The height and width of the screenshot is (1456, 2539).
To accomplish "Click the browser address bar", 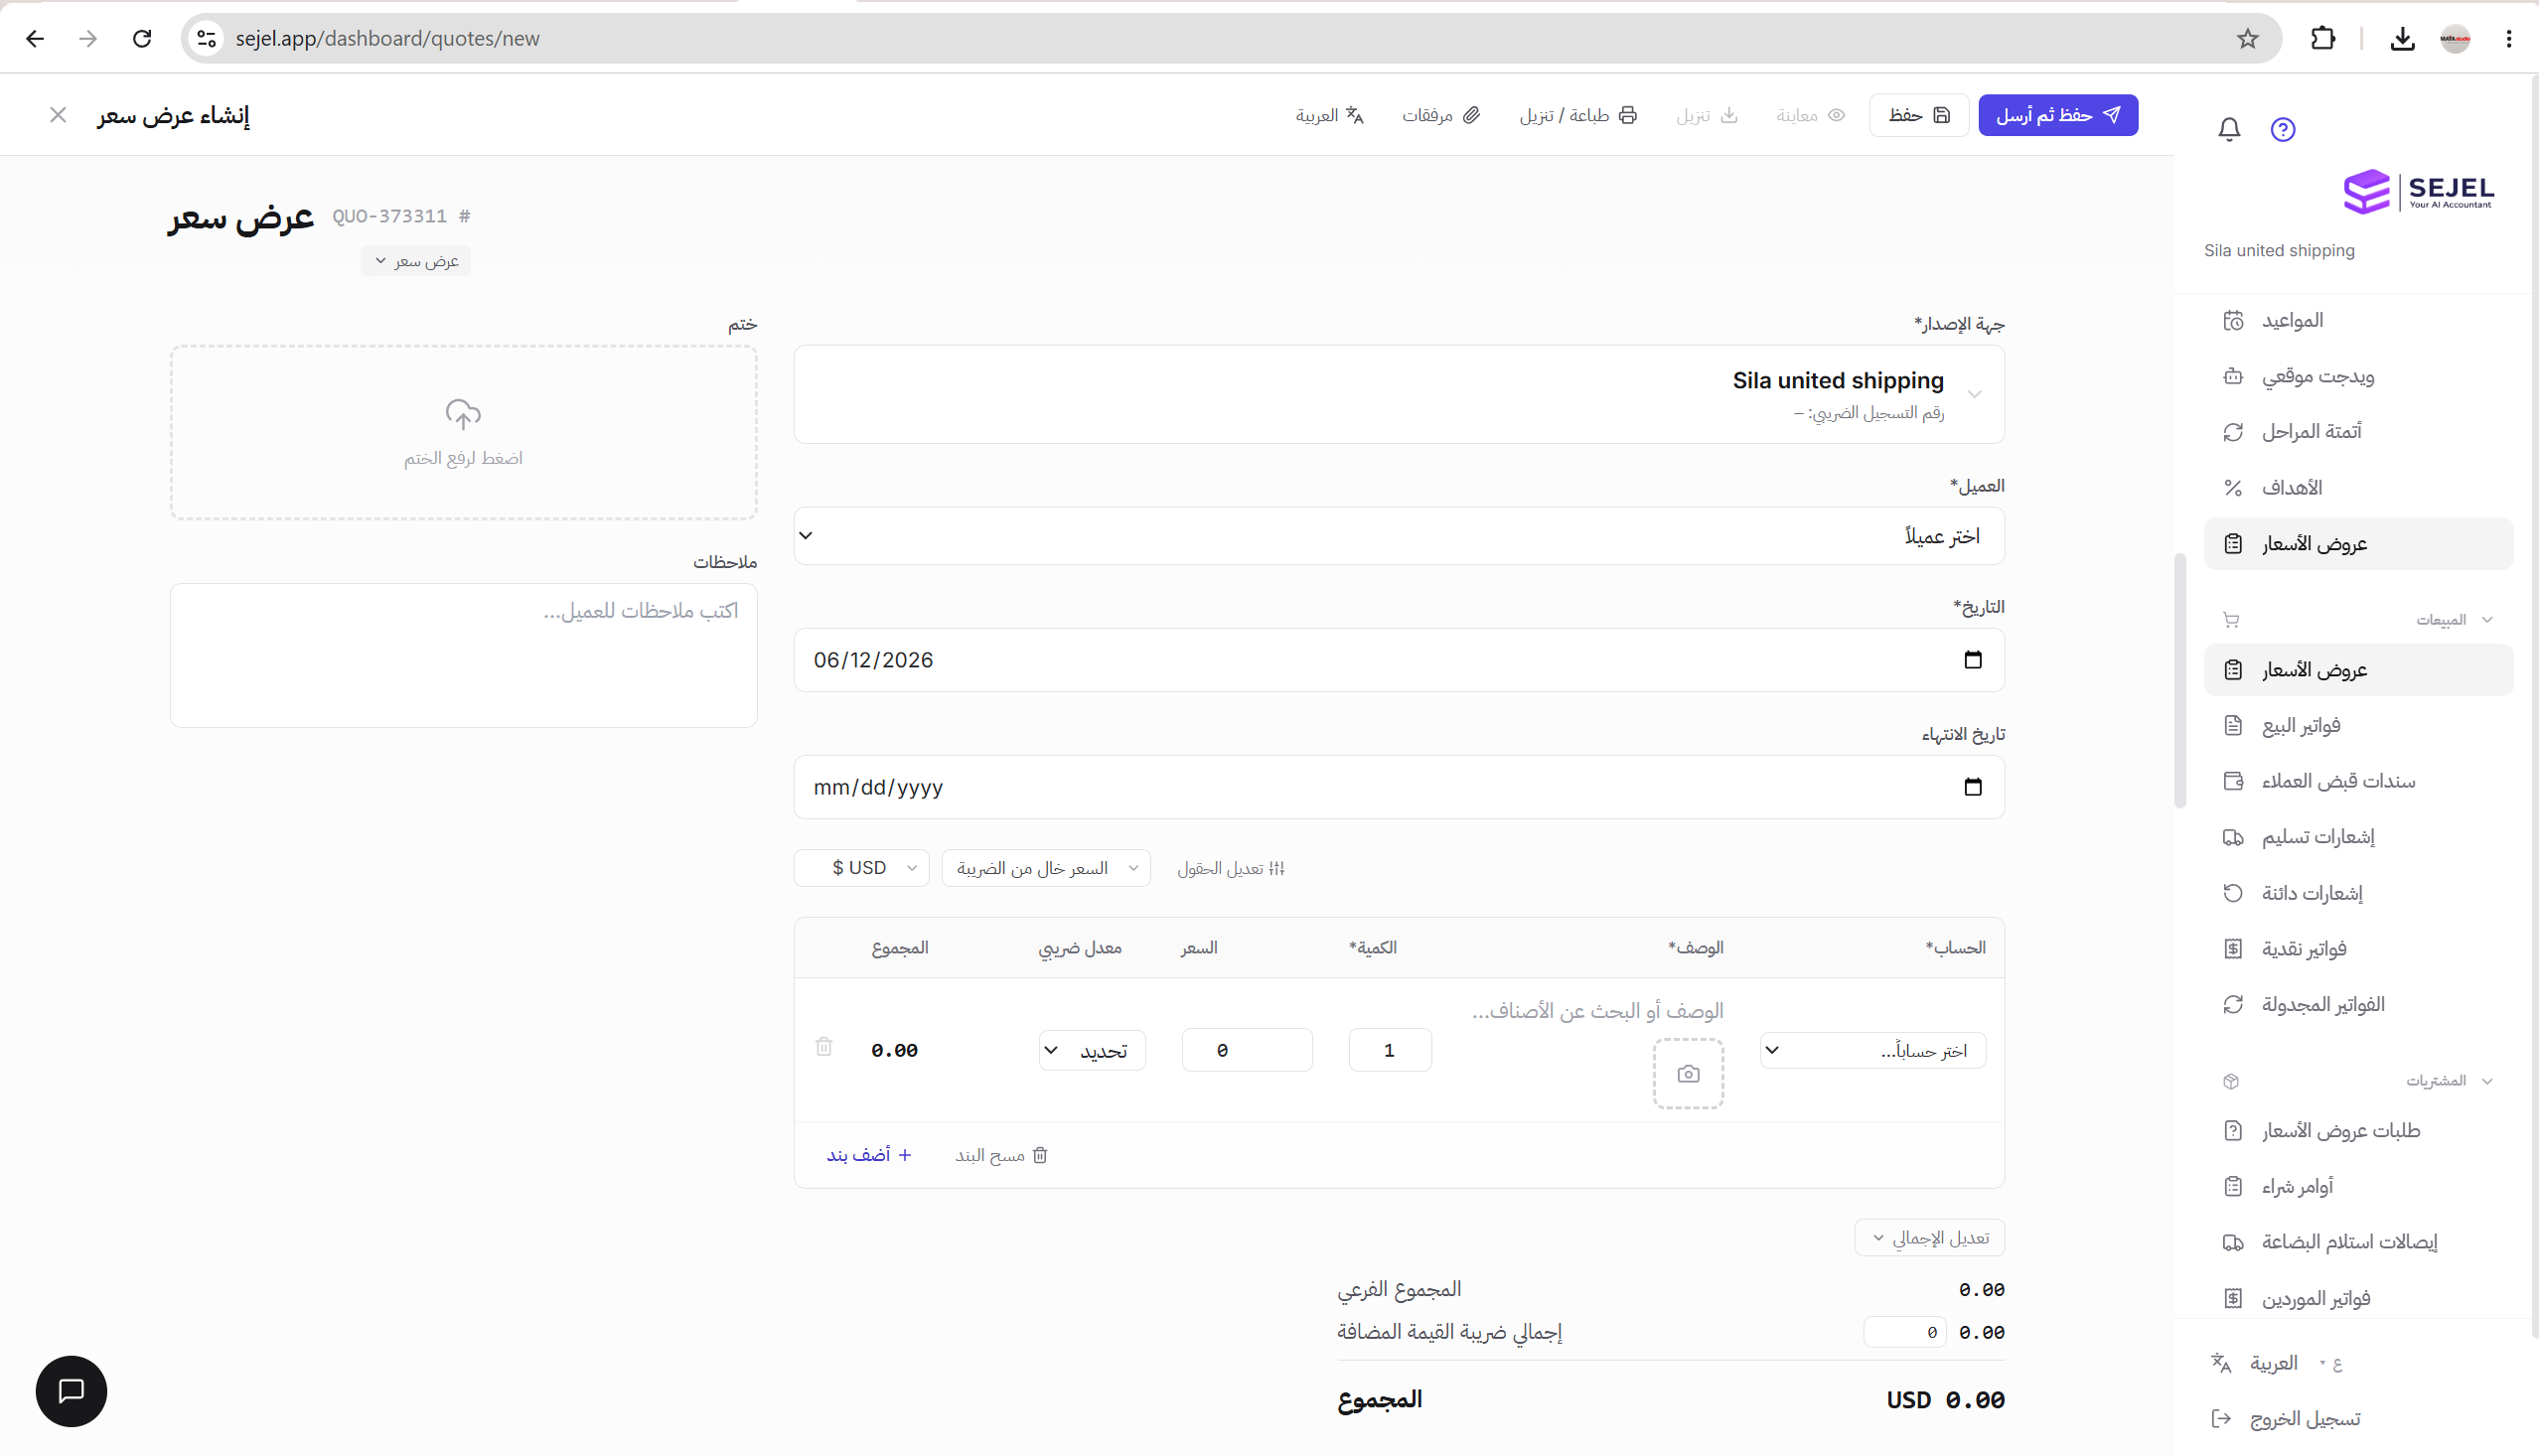I will [x=1230, y=38].
